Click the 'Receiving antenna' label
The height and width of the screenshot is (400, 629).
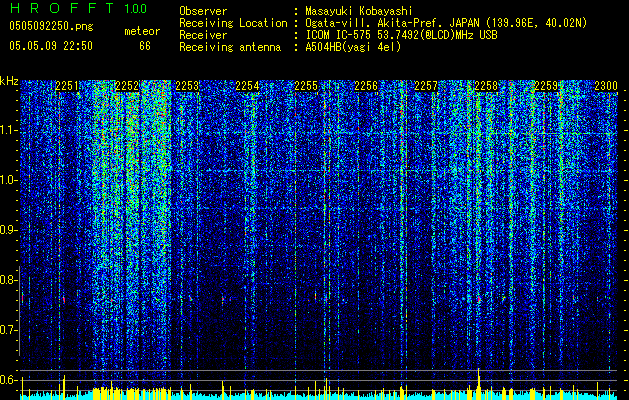point(230,47)
